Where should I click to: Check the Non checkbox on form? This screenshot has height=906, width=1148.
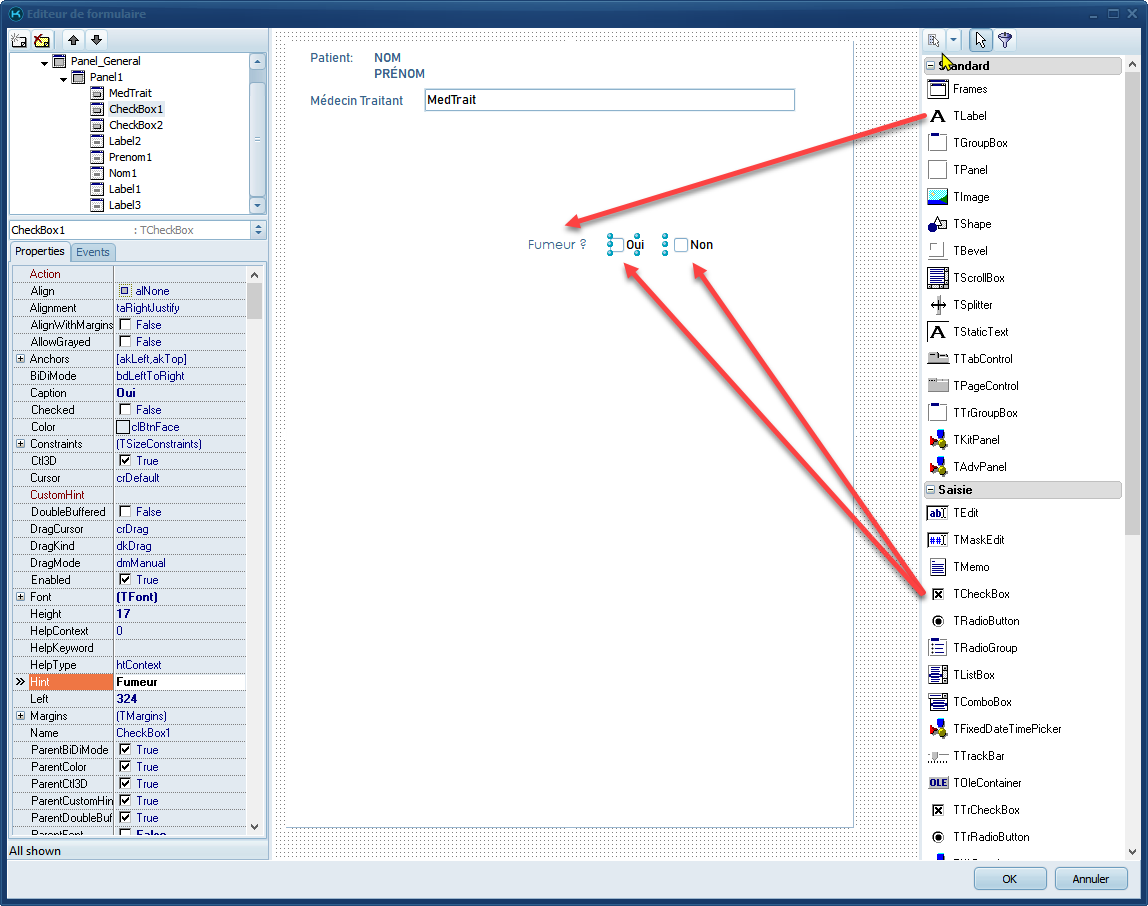coord(681,245)
